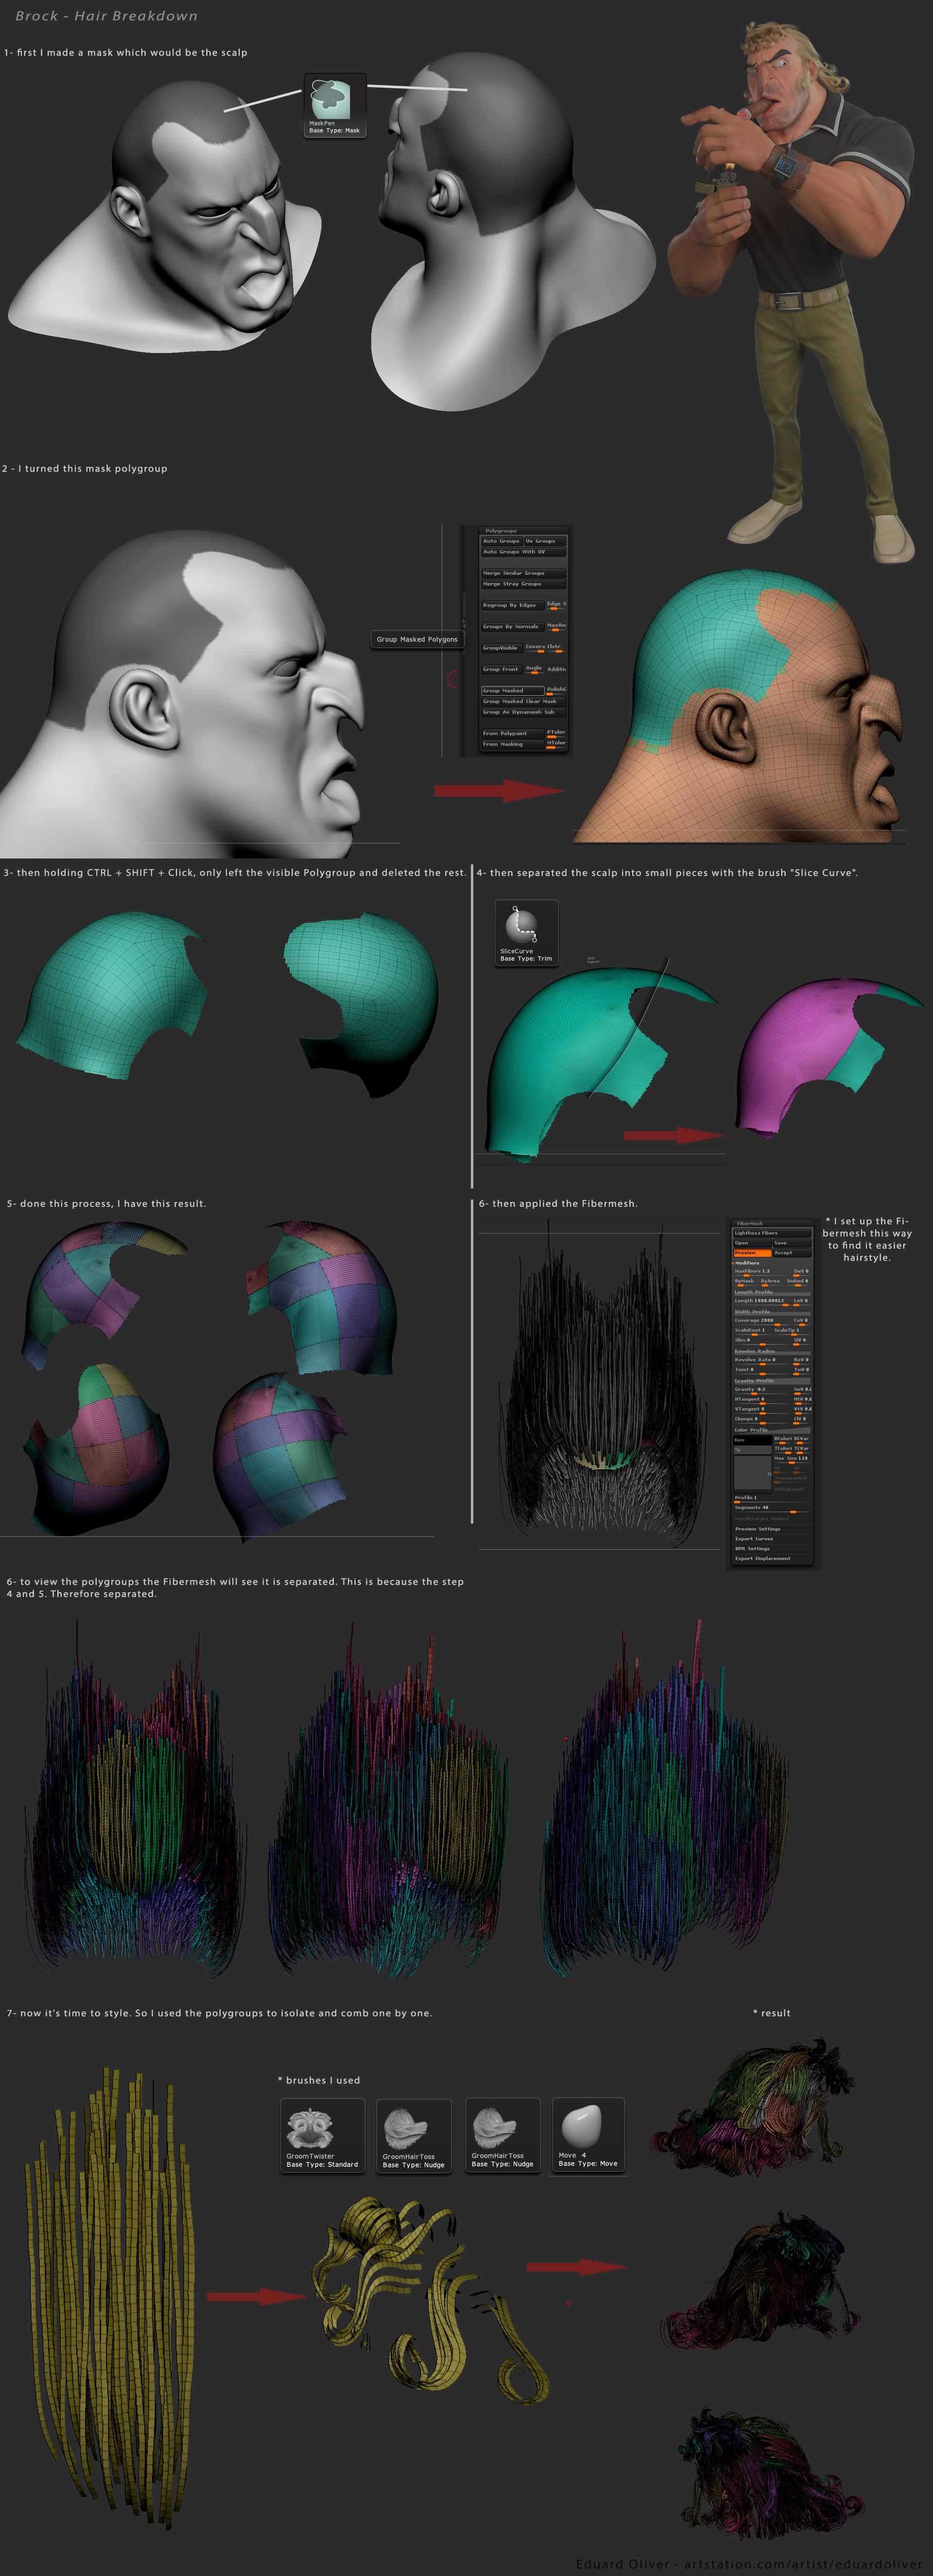Click Regroup By Edges button

click(x=513, y=605)
